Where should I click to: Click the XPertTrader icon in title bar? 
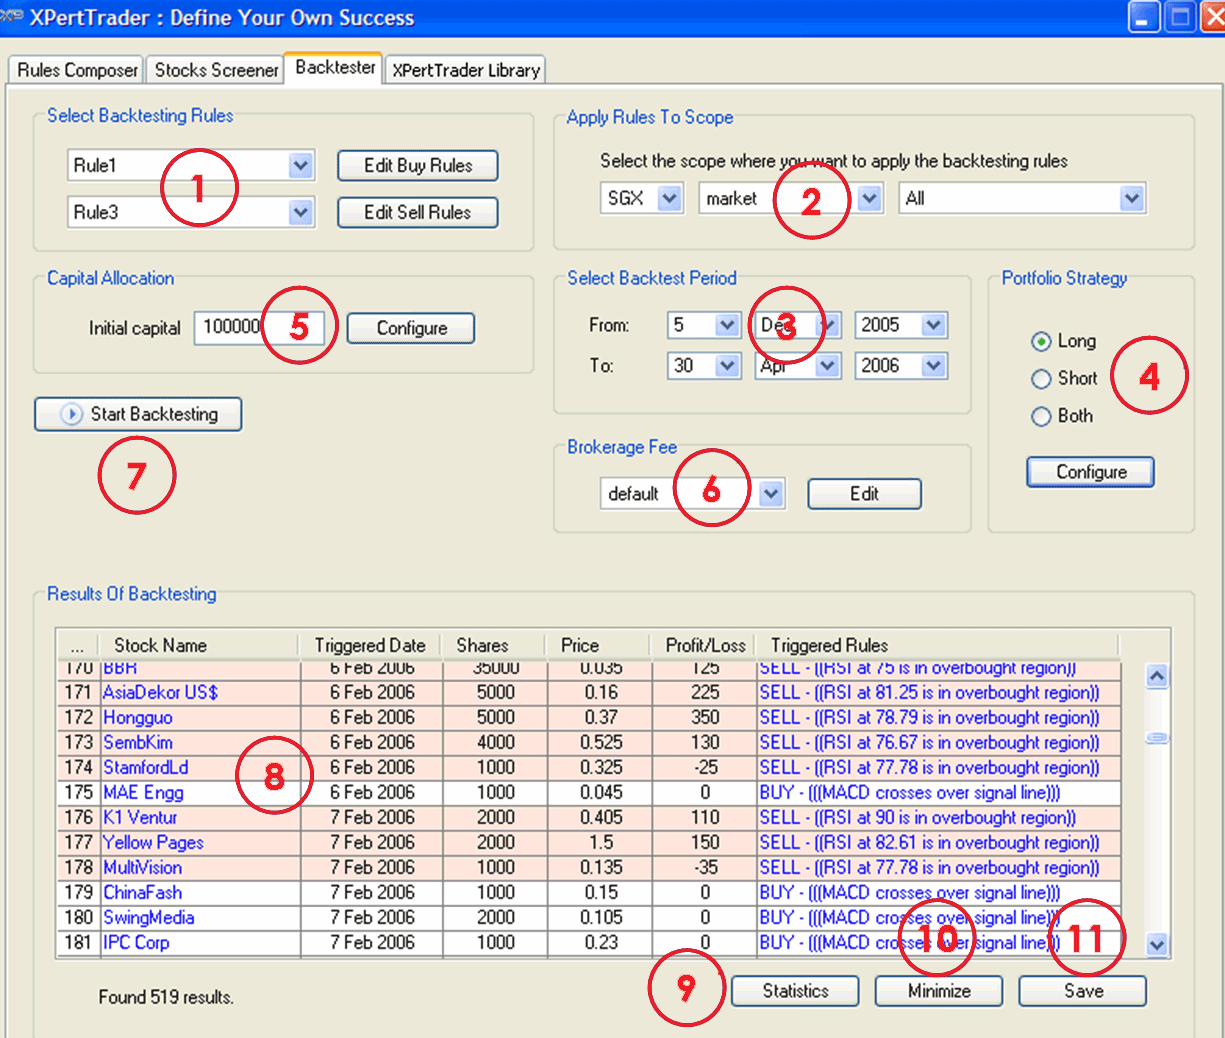click(x=12, y=17)
